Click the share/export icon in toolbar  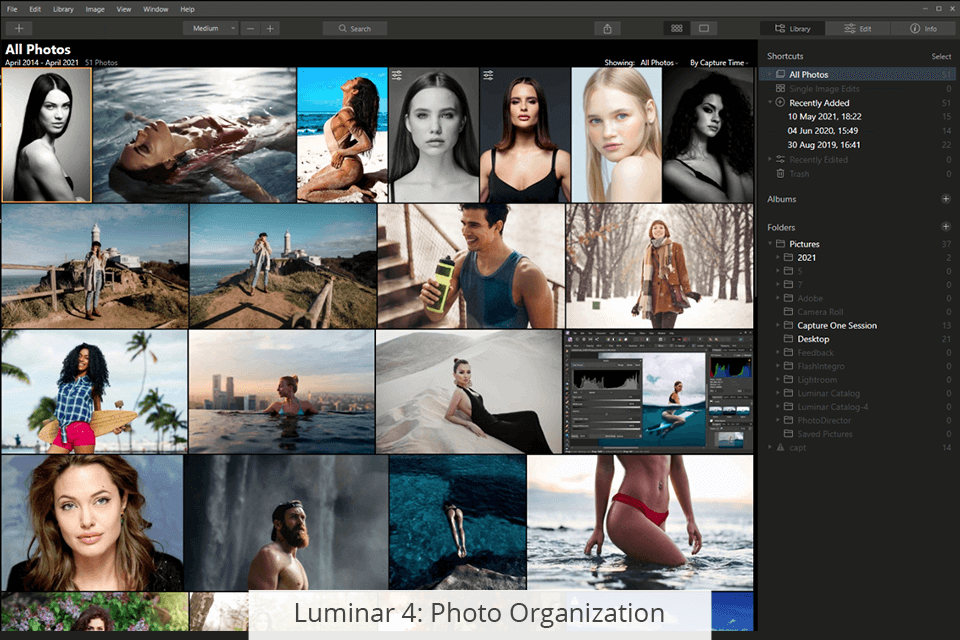pyautogui.click(x=608, y=28)
